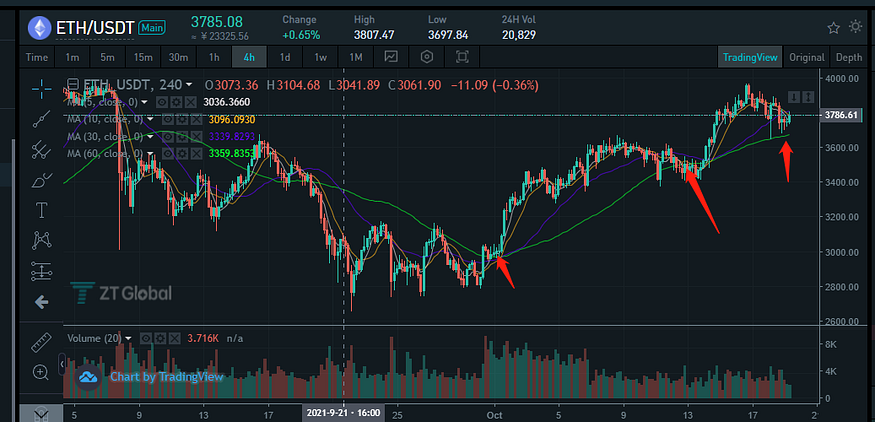Select the text annotation tool
This screenshot has height=422, width=875.
tap(41, 210)
